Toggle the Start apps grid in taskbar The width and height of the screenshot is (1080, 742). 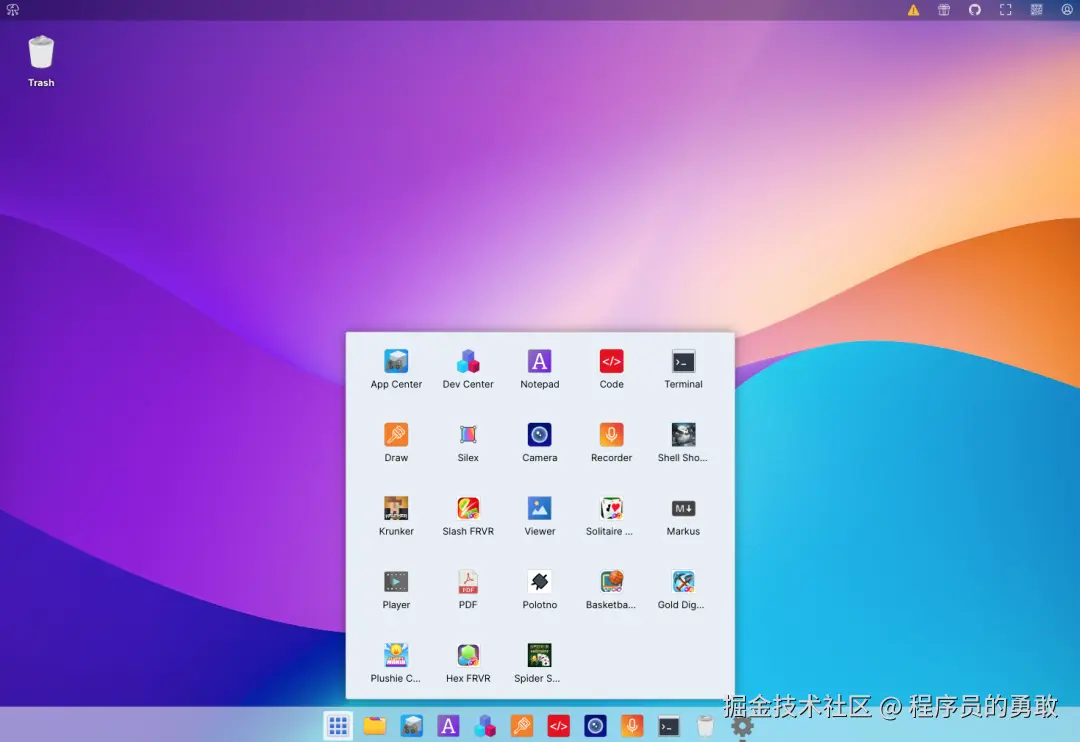(x=338, y=725)
